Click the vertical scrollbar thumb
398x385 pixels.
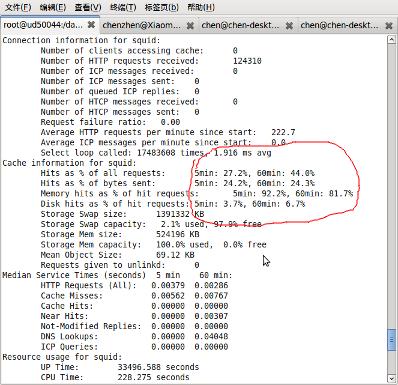(392, 340)
